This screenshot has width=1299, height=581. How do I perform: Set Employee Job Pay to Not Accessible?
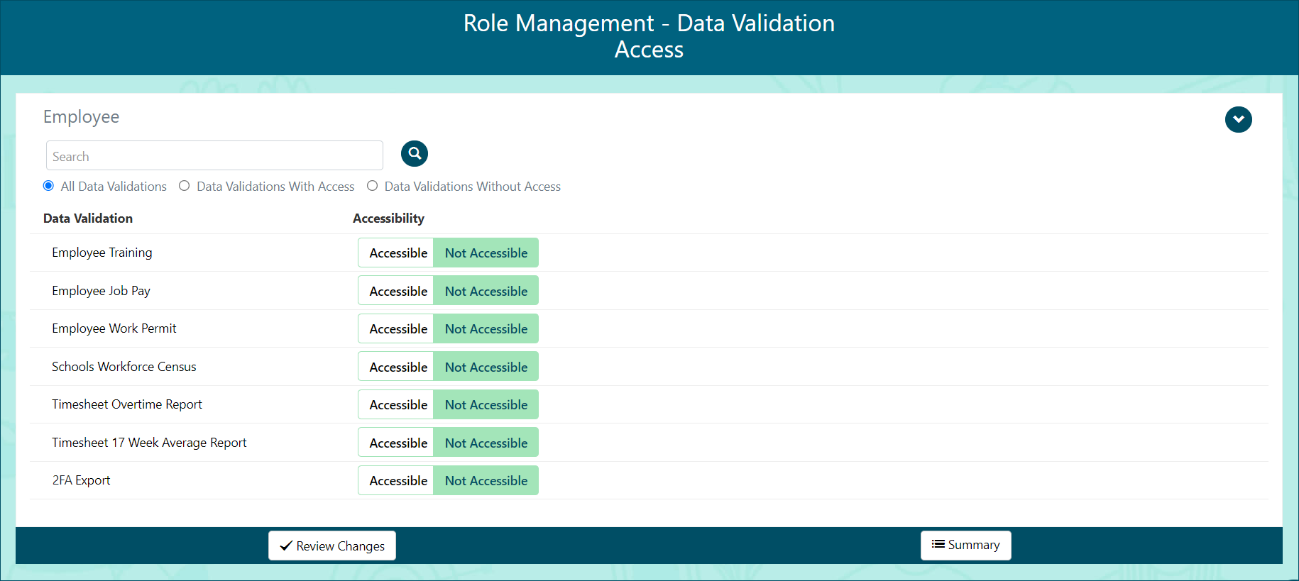[486, 291]
